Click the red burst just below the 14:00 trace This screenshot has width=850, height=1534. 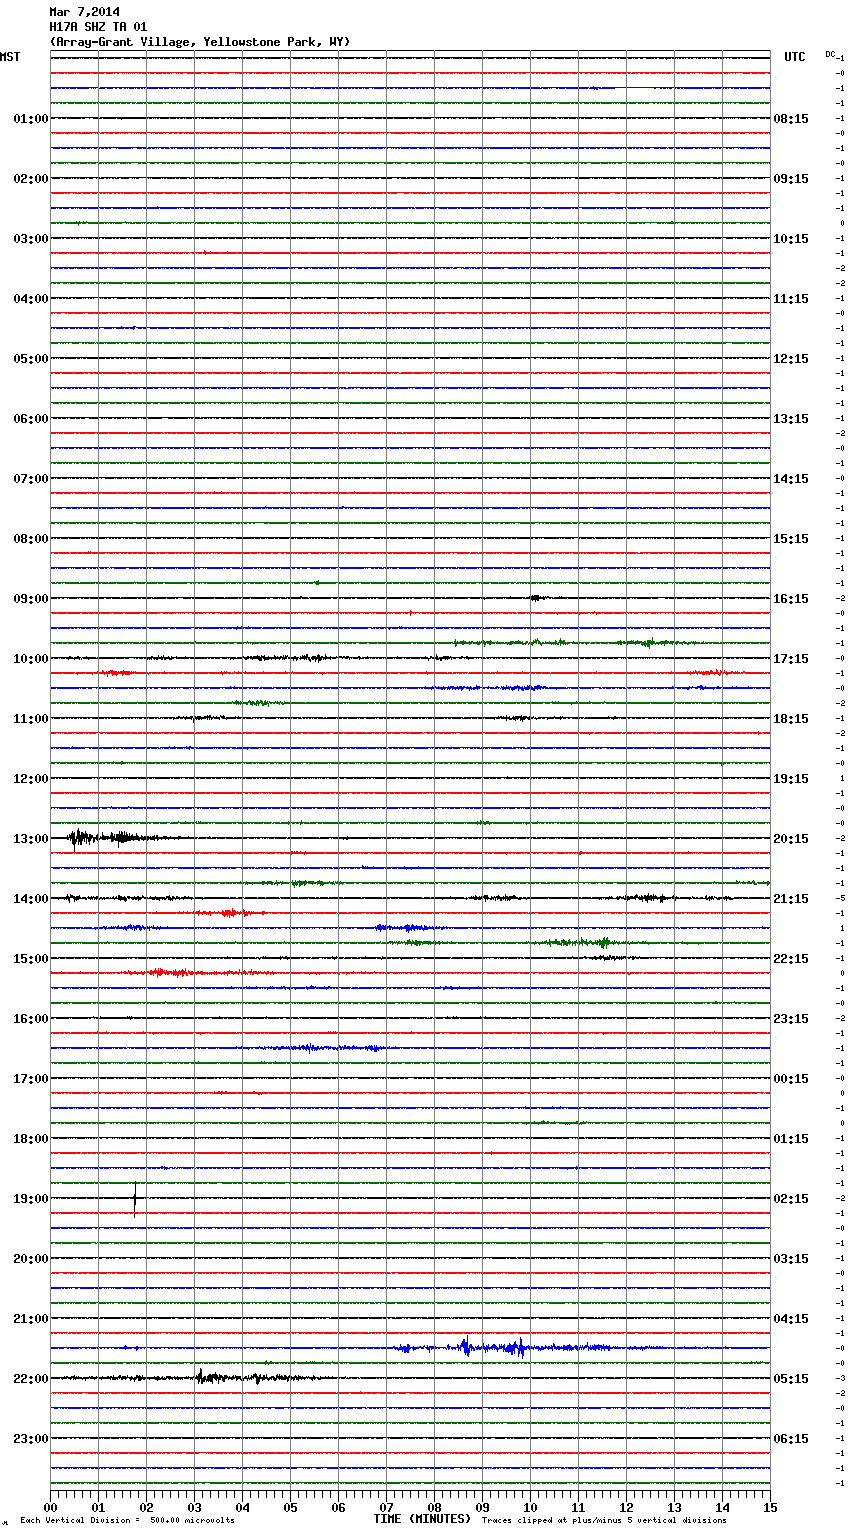coord(230,912)
